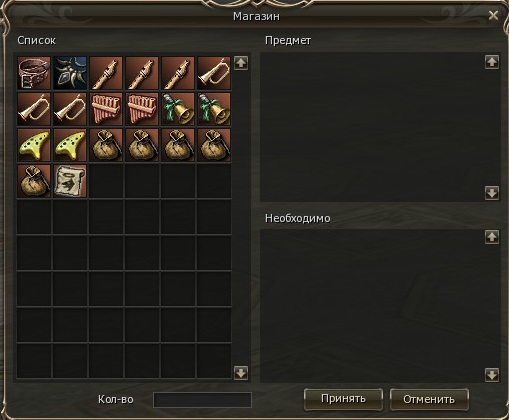Image resolution: width=509 pixels, height=420 pixels.
Task: Click the Предмет panel scroll down arrow
Action: click(492, 193)
